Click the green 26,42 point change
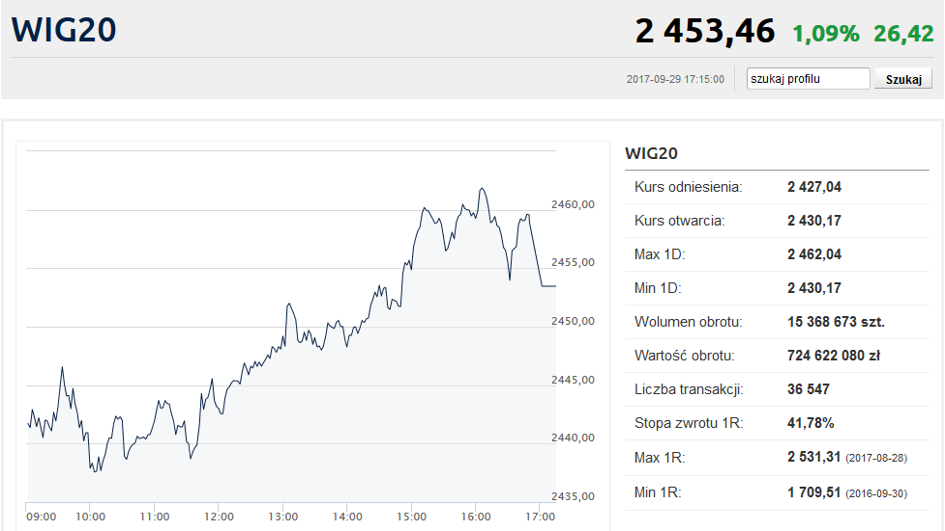 pos(903,33)
